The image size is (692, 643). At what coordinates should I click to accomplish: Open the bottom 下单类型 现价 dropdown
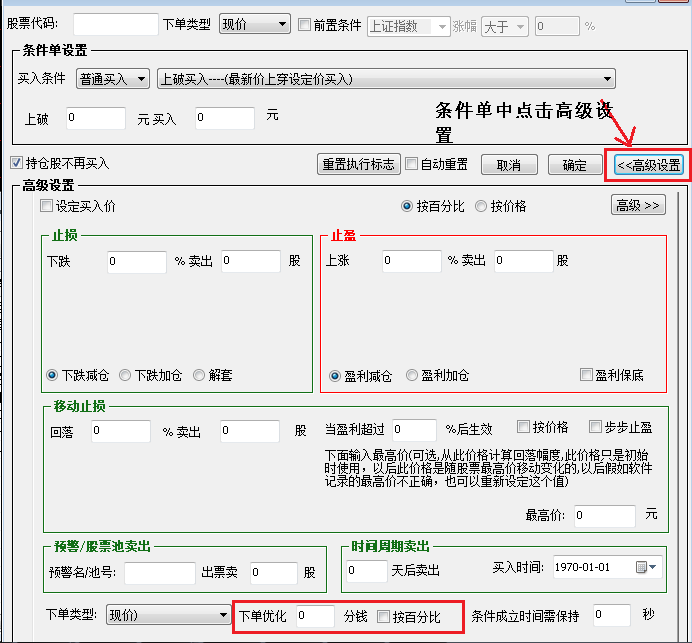coord(168,615)
